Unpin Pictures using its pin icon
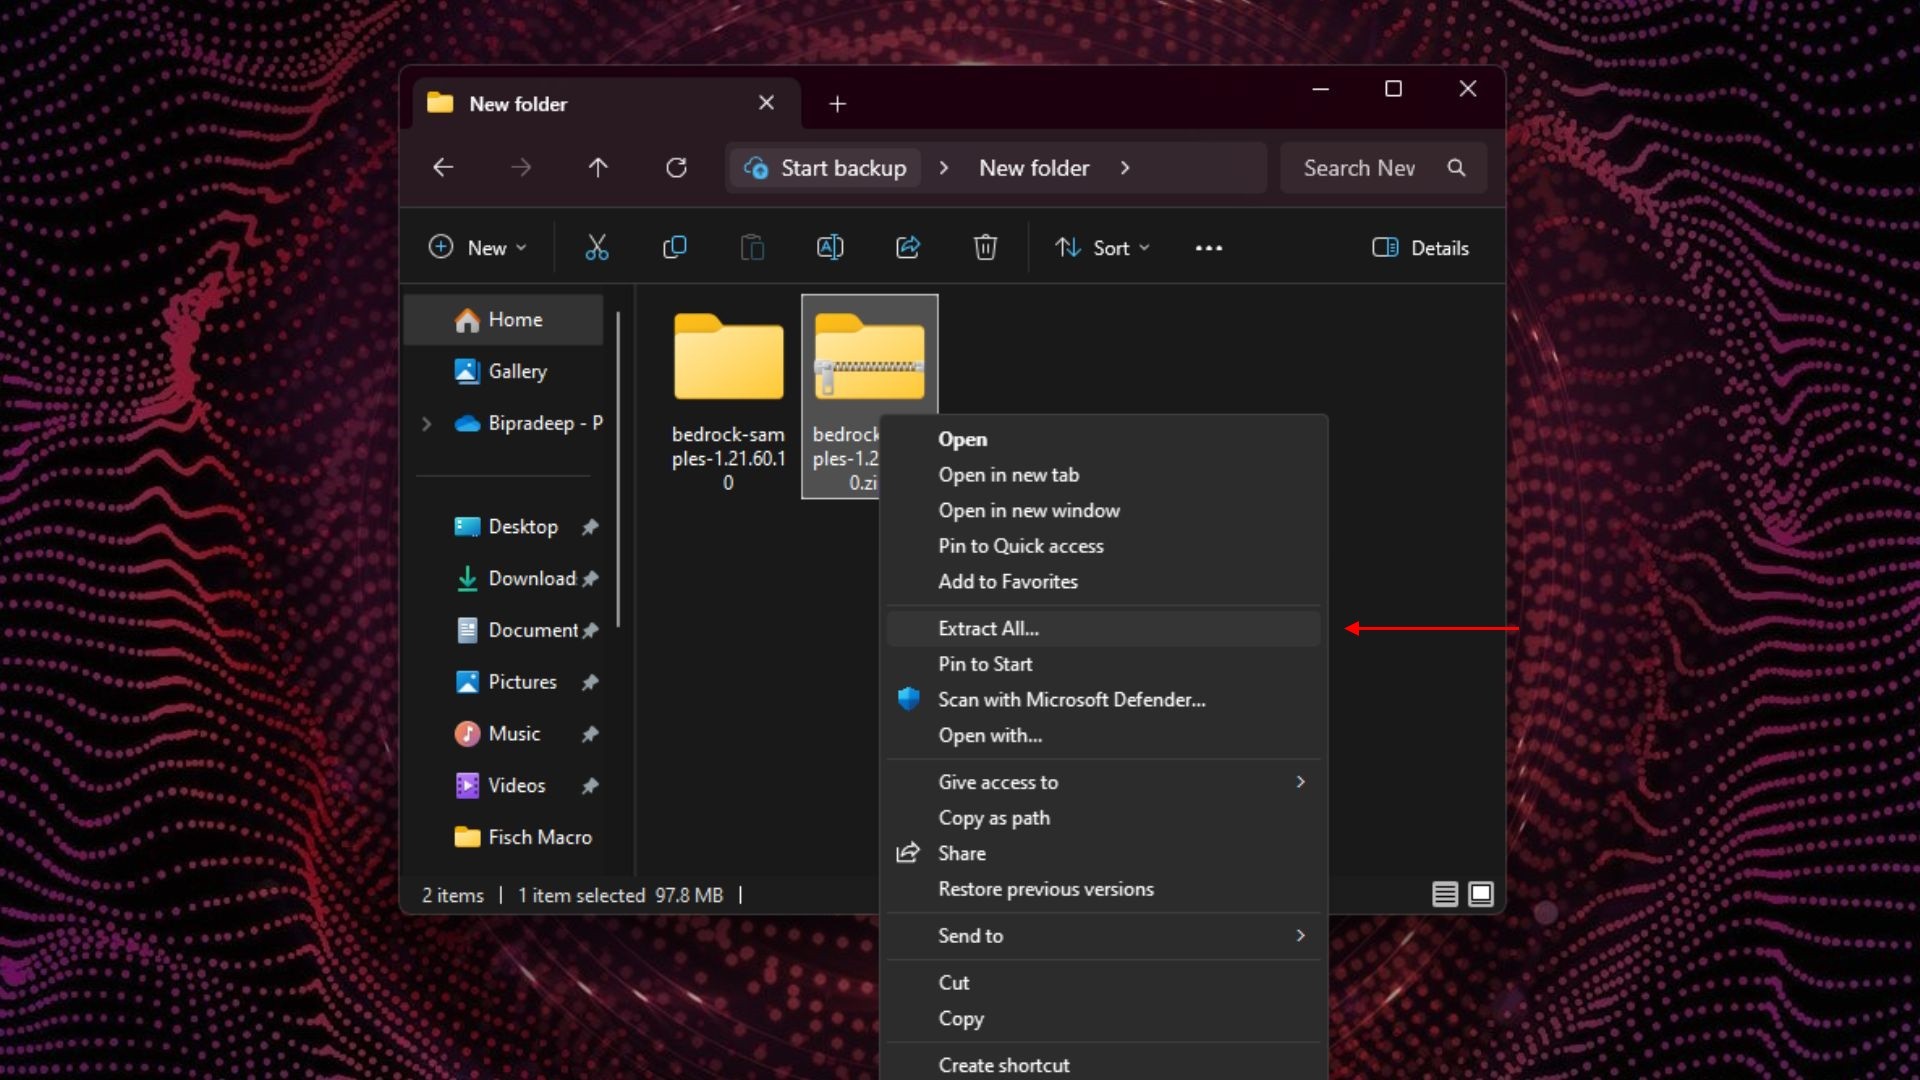 [590, 683]
